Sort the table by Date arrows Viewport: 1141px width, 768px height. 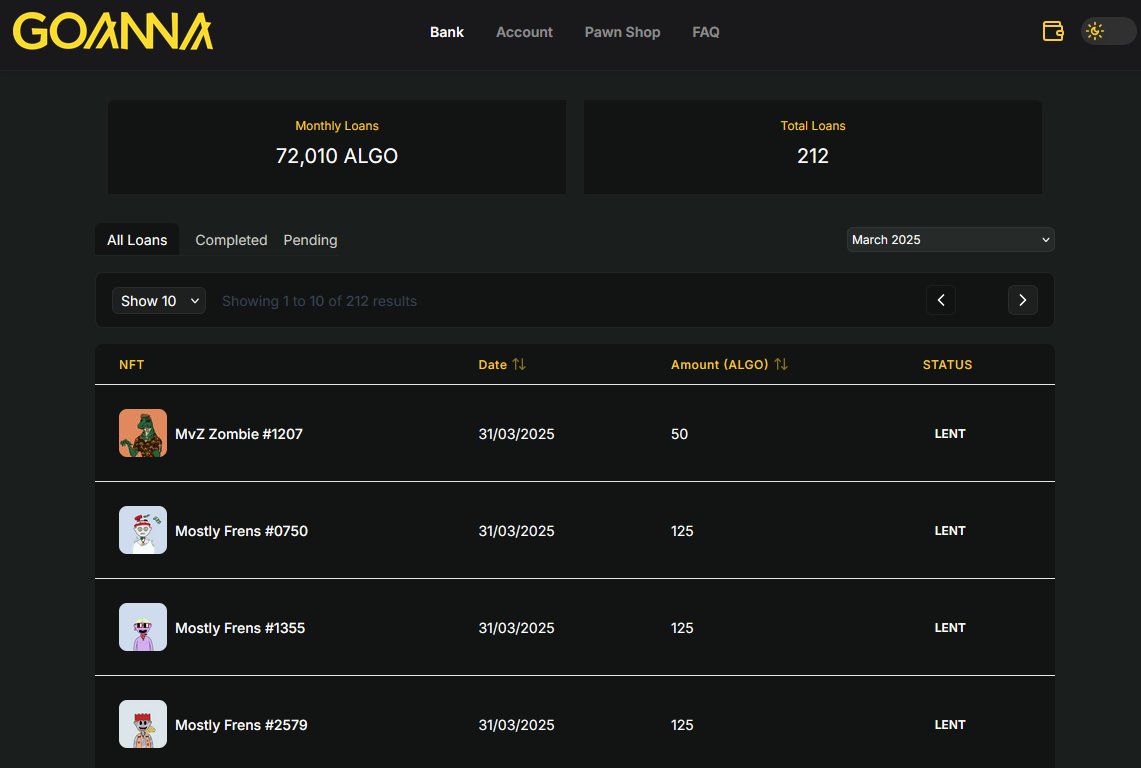[x=519, y=364]
